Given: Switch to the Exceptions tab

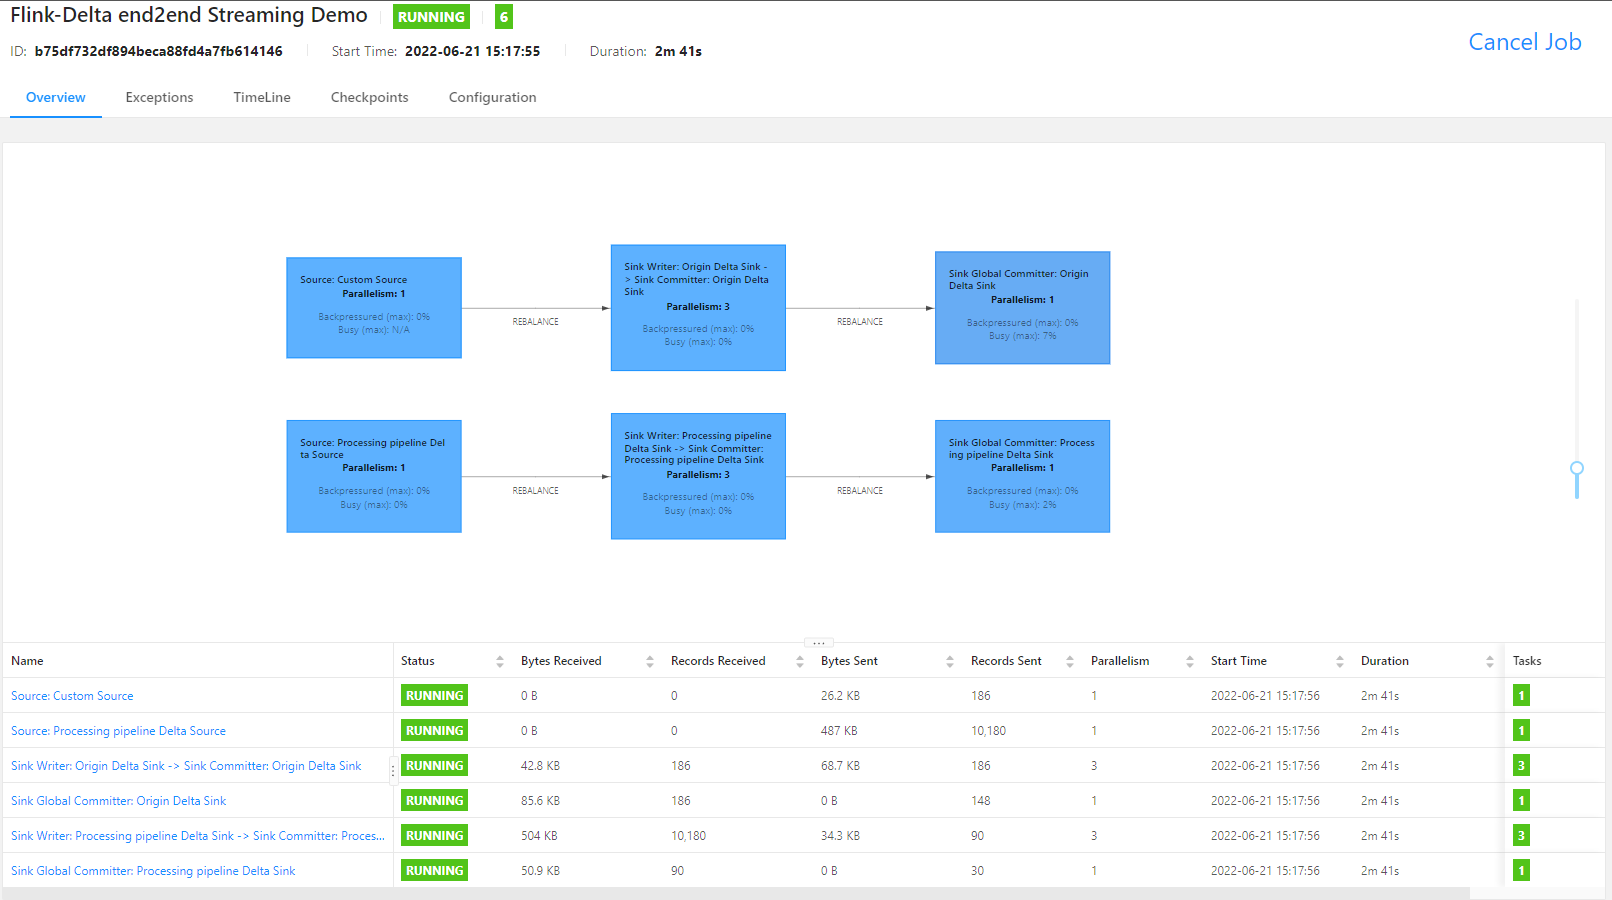Looking at the screenshot, I should coord(159,98).
